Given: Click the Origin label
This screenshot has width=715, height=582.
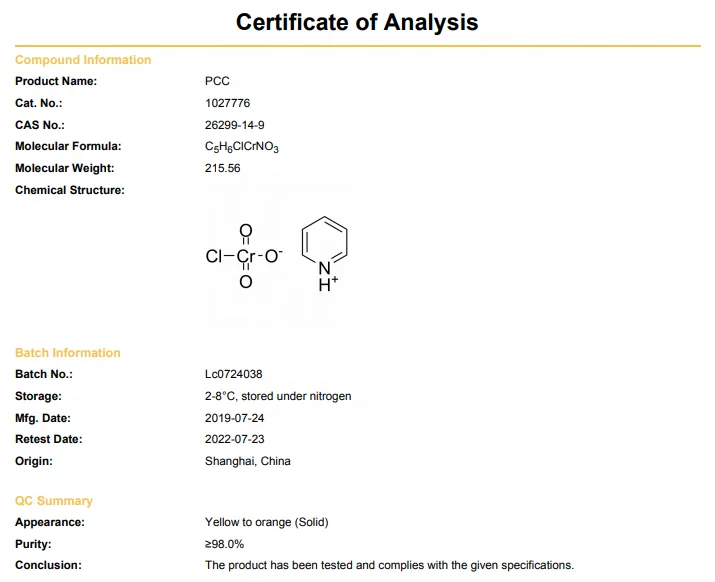Looking at the screenshot, I should click(x=34, y=462).
